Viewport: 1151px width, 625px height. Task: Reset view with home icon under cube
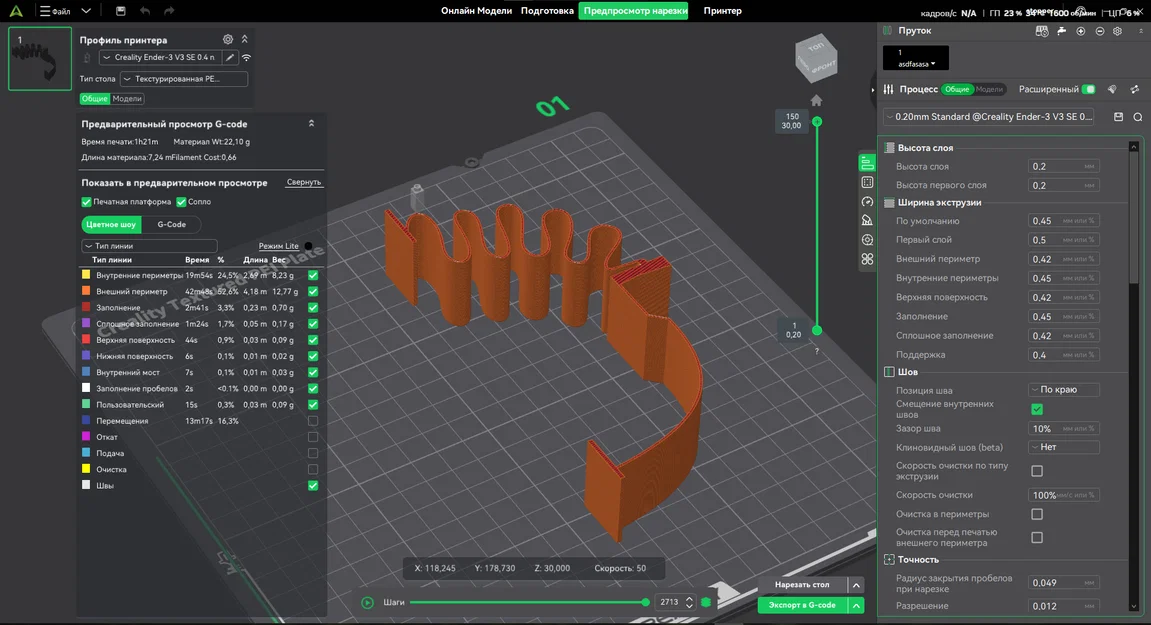coord(816,101)
